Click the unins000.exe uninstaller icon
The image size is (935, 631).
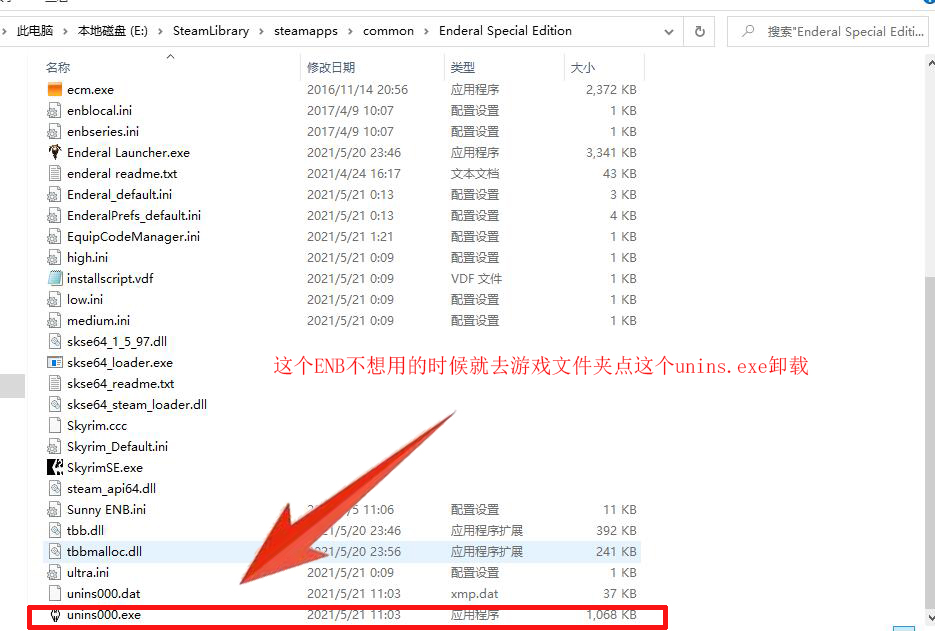pos(54,614)
